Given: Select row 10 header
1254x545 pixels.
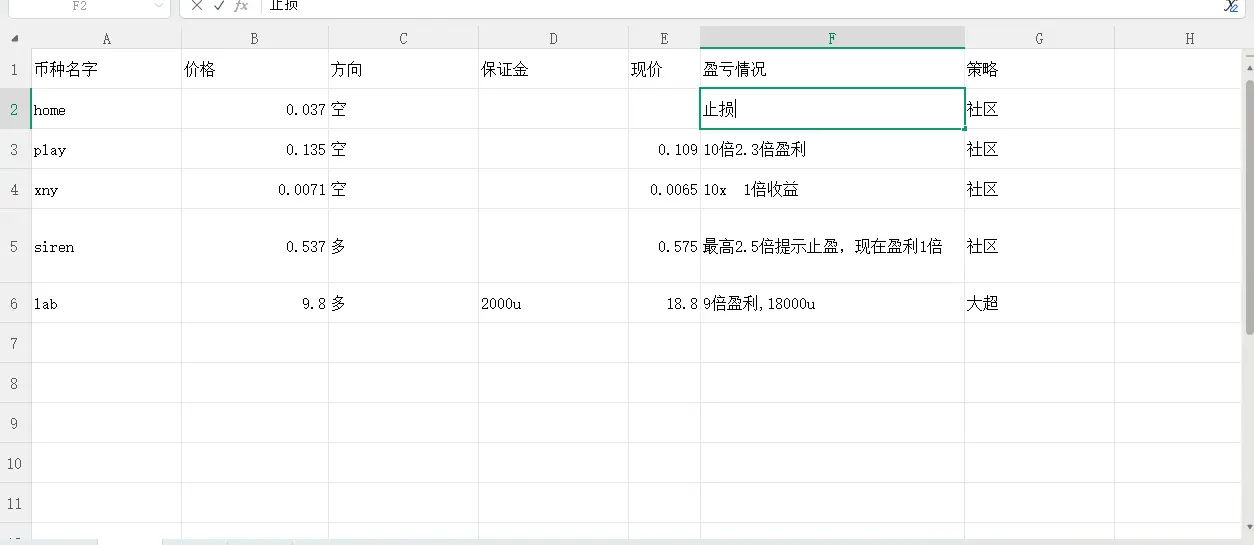Looking at the screenshot, I should pyautogui.click(x=15, y=463).
